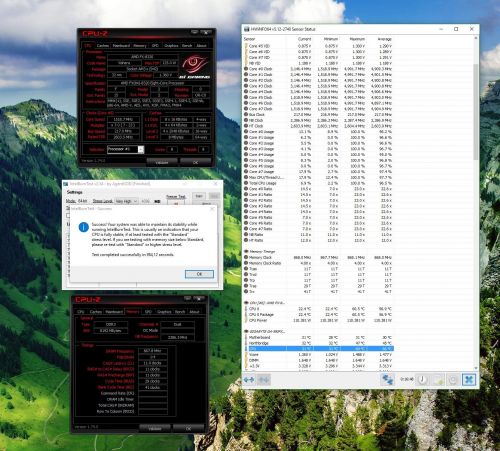The width and height of the screenshot is (500, 451).
Task: Select the NB VID row in HWiNFO
Action: [x=318, y=63]
